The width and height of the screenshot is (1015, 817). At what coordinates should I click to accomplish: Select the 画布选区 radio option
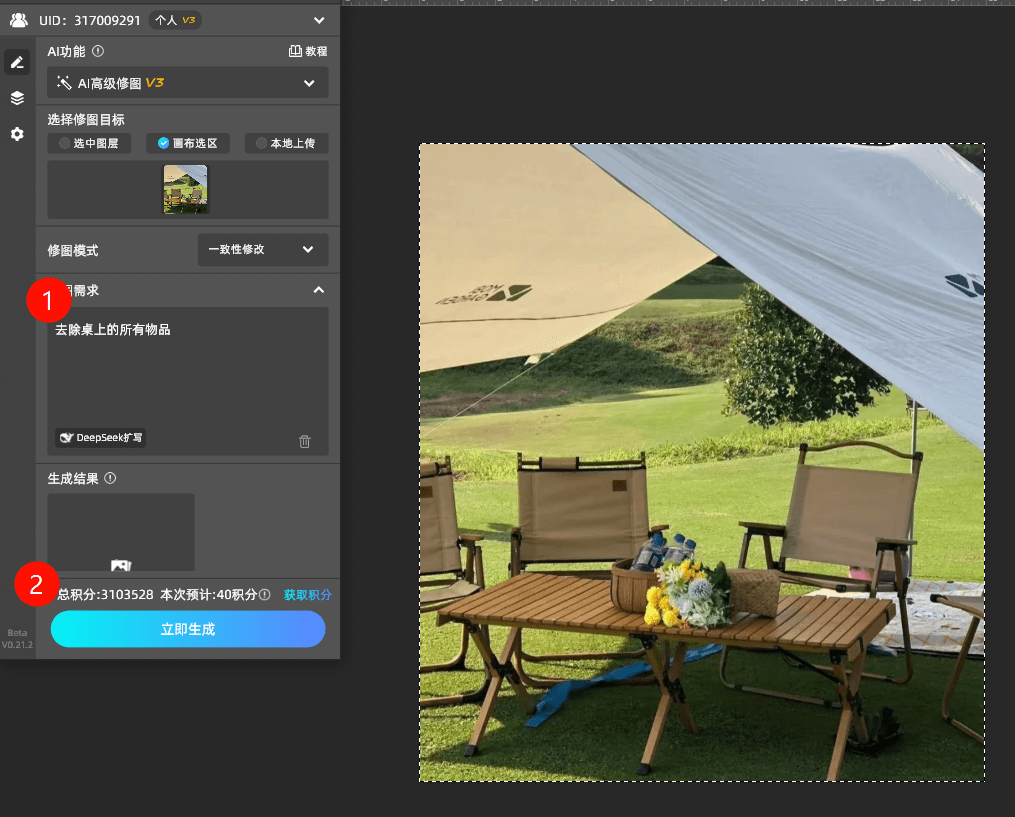tap(187, 143)
